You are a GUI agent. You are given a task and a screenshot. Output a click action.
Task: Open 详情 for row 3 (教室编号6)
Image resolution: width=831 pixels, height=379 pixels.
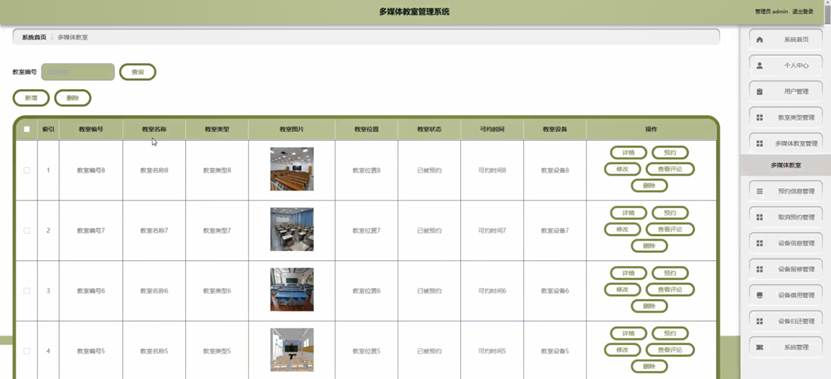click(x=629, y=273)
